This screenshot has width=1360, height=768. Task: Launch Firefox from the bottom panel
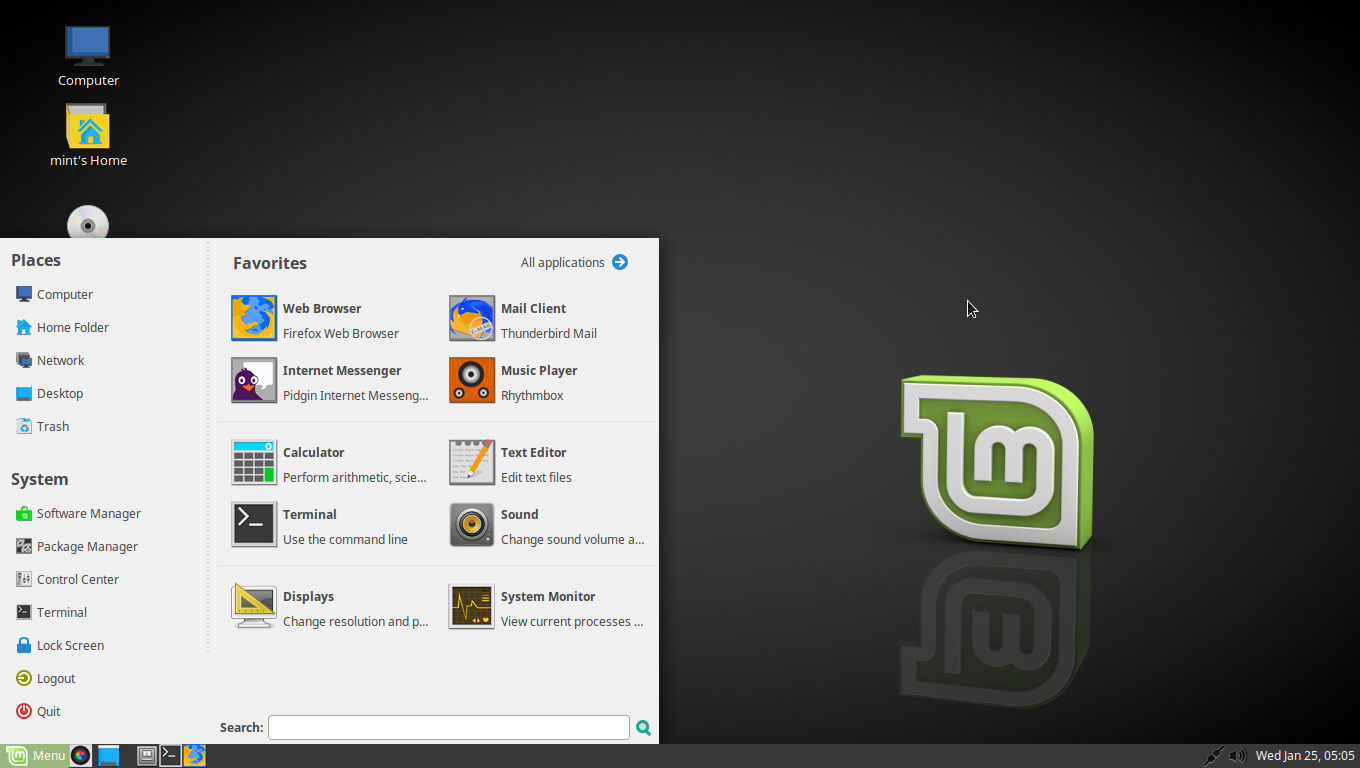(195, 755)
